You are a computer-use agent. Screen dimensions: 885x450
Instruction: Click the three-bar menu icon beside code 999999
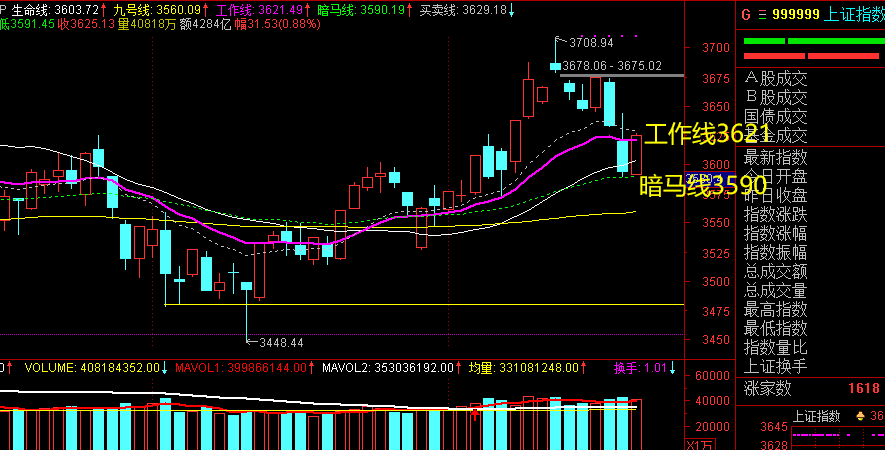coord(763,15)
